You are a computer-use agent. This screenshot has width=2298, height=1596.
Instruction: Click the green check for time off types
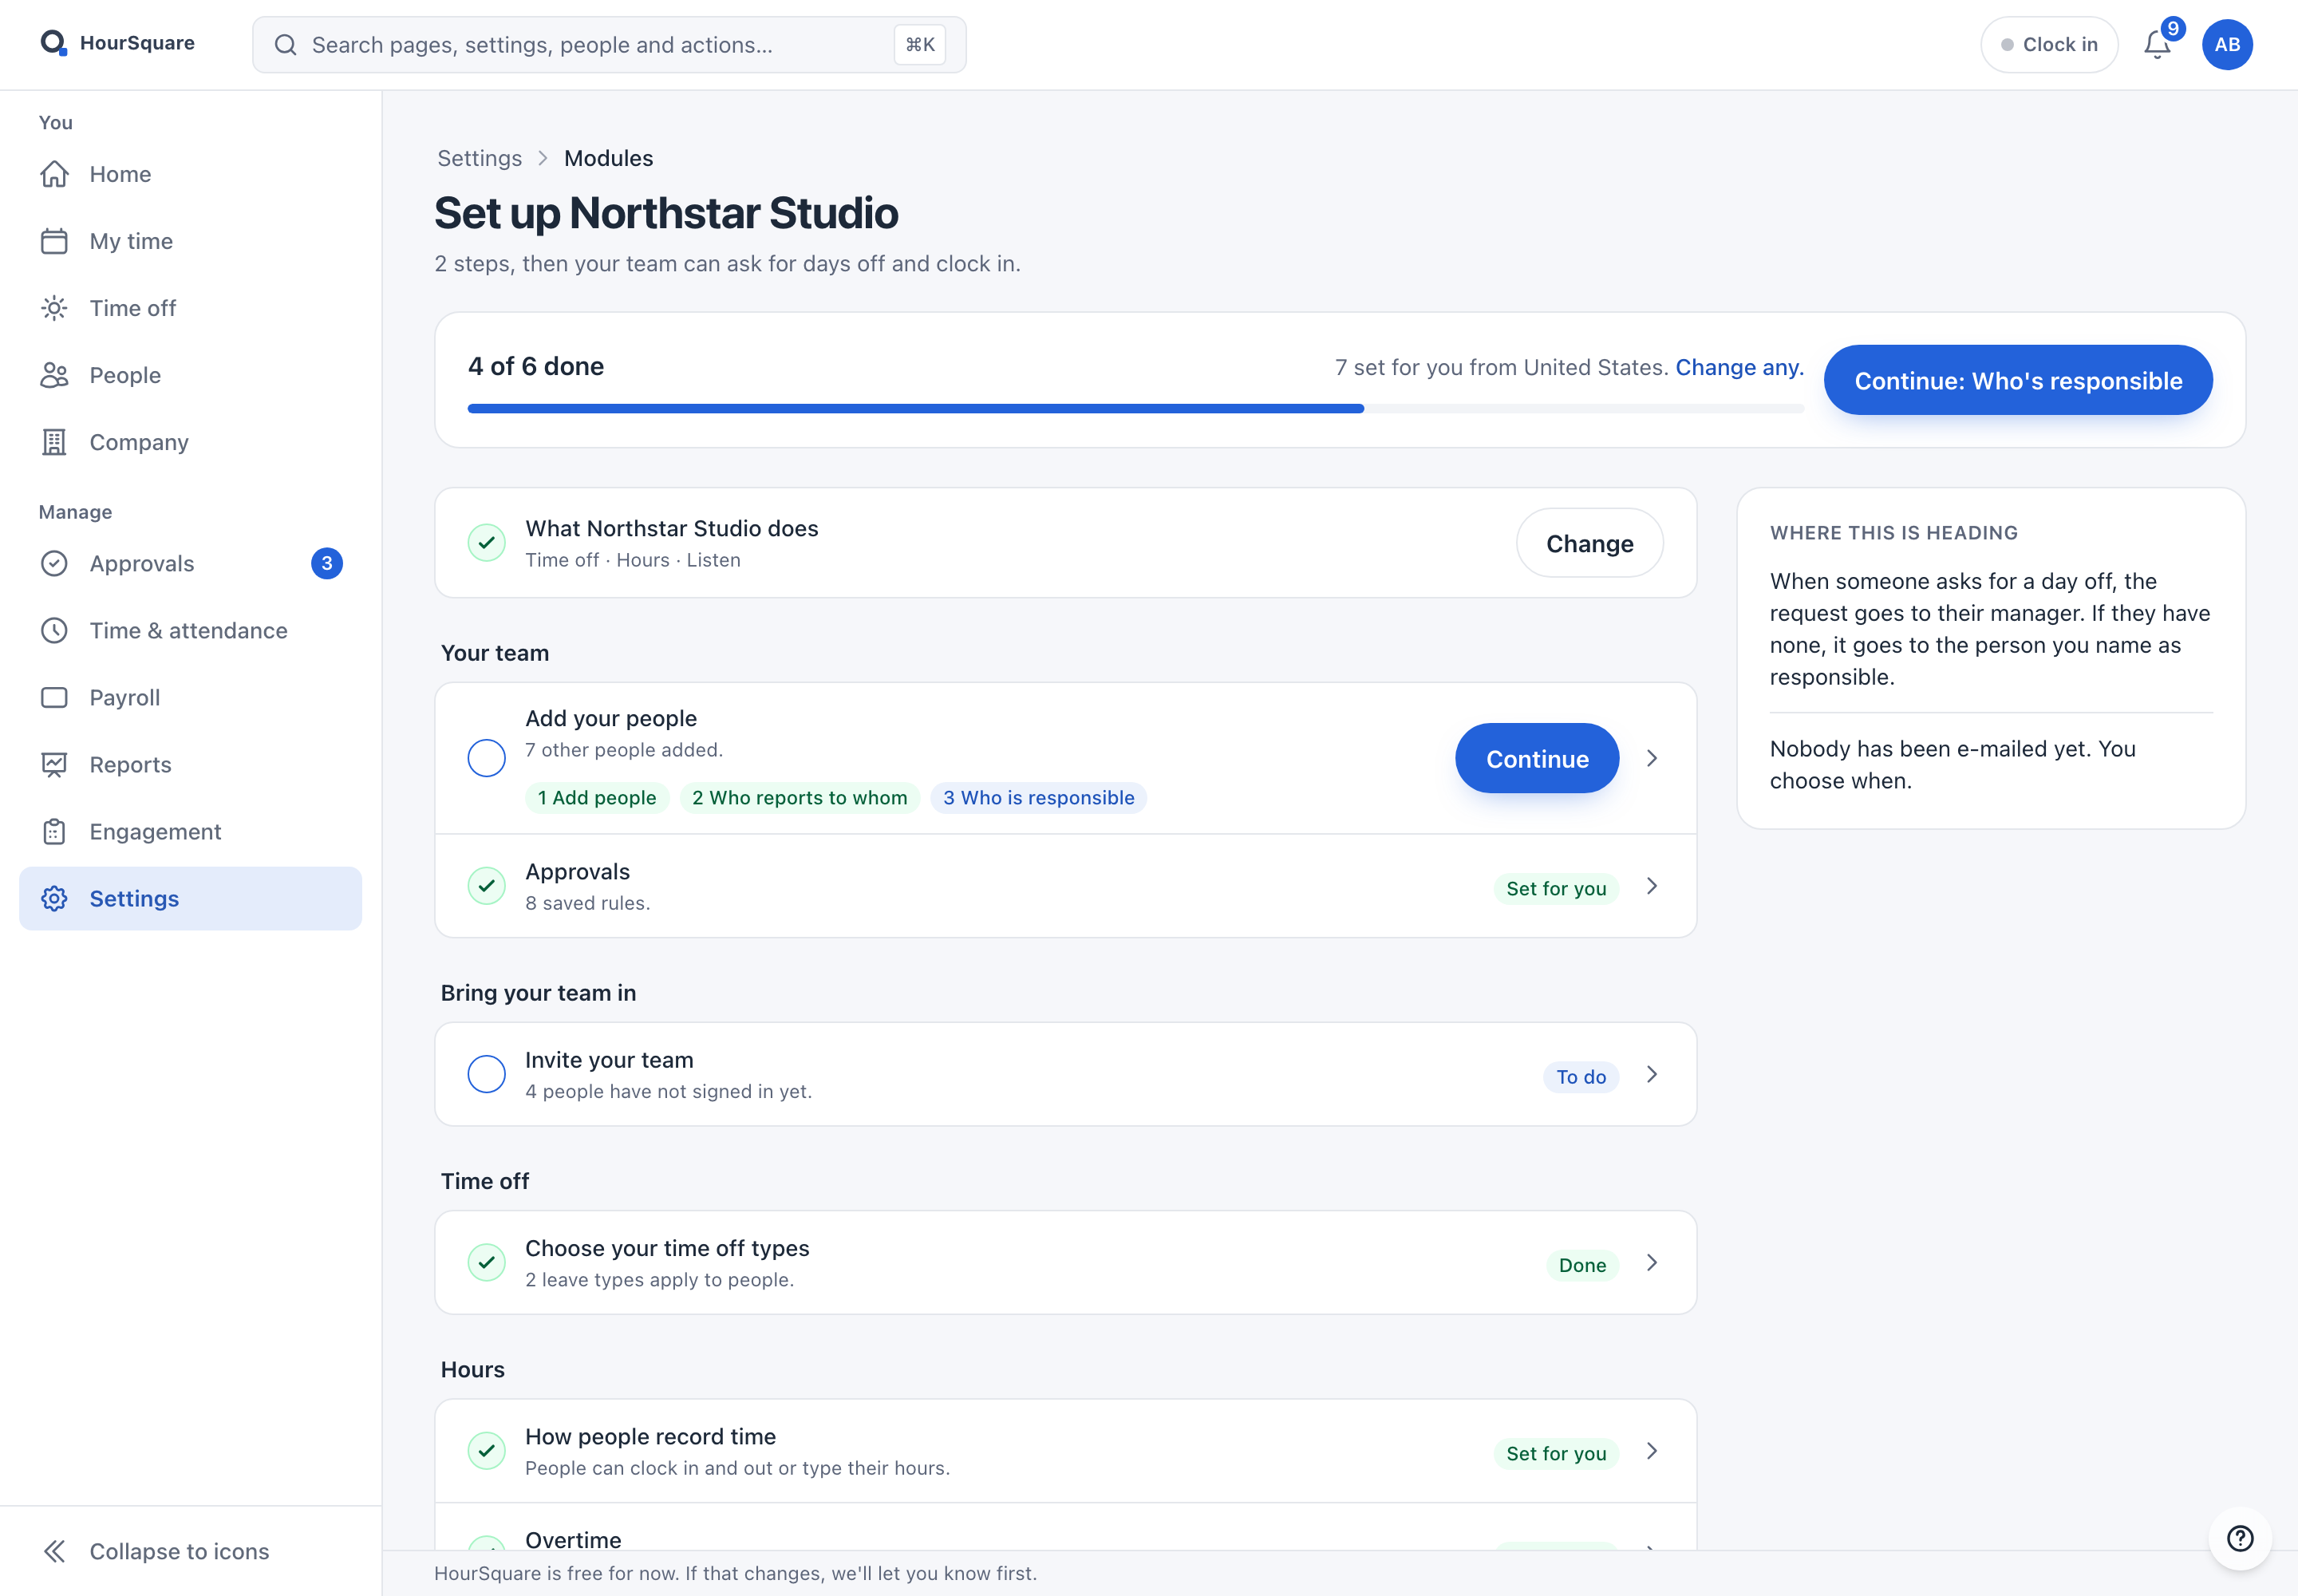tap(486, 1262)
